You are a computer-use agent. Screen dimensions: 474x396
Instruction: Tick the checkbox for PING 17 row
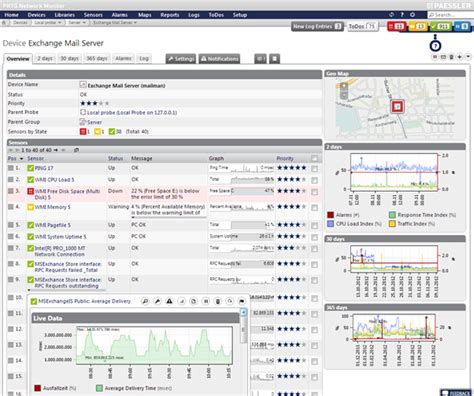click(314, 169)
